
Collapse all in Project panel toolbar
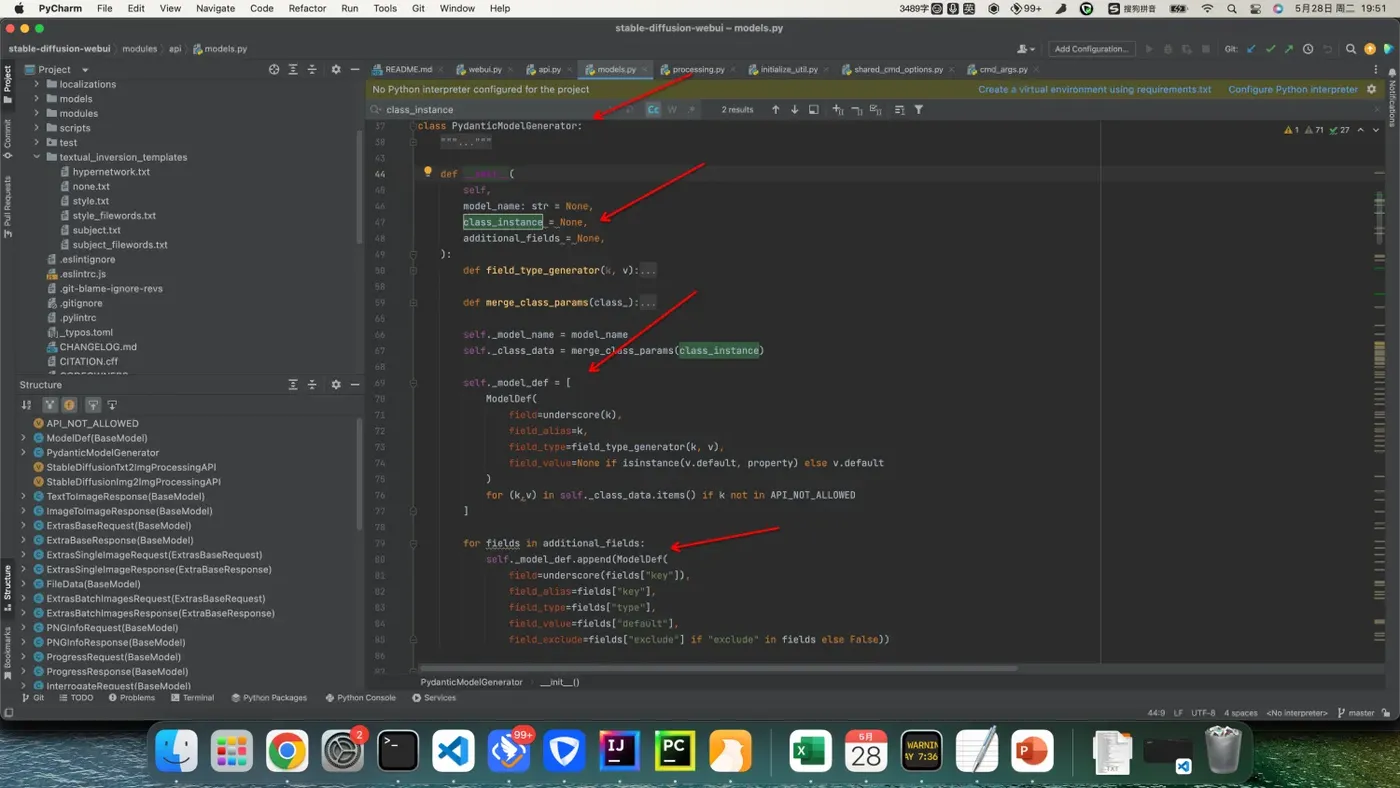tap(312, 70)
